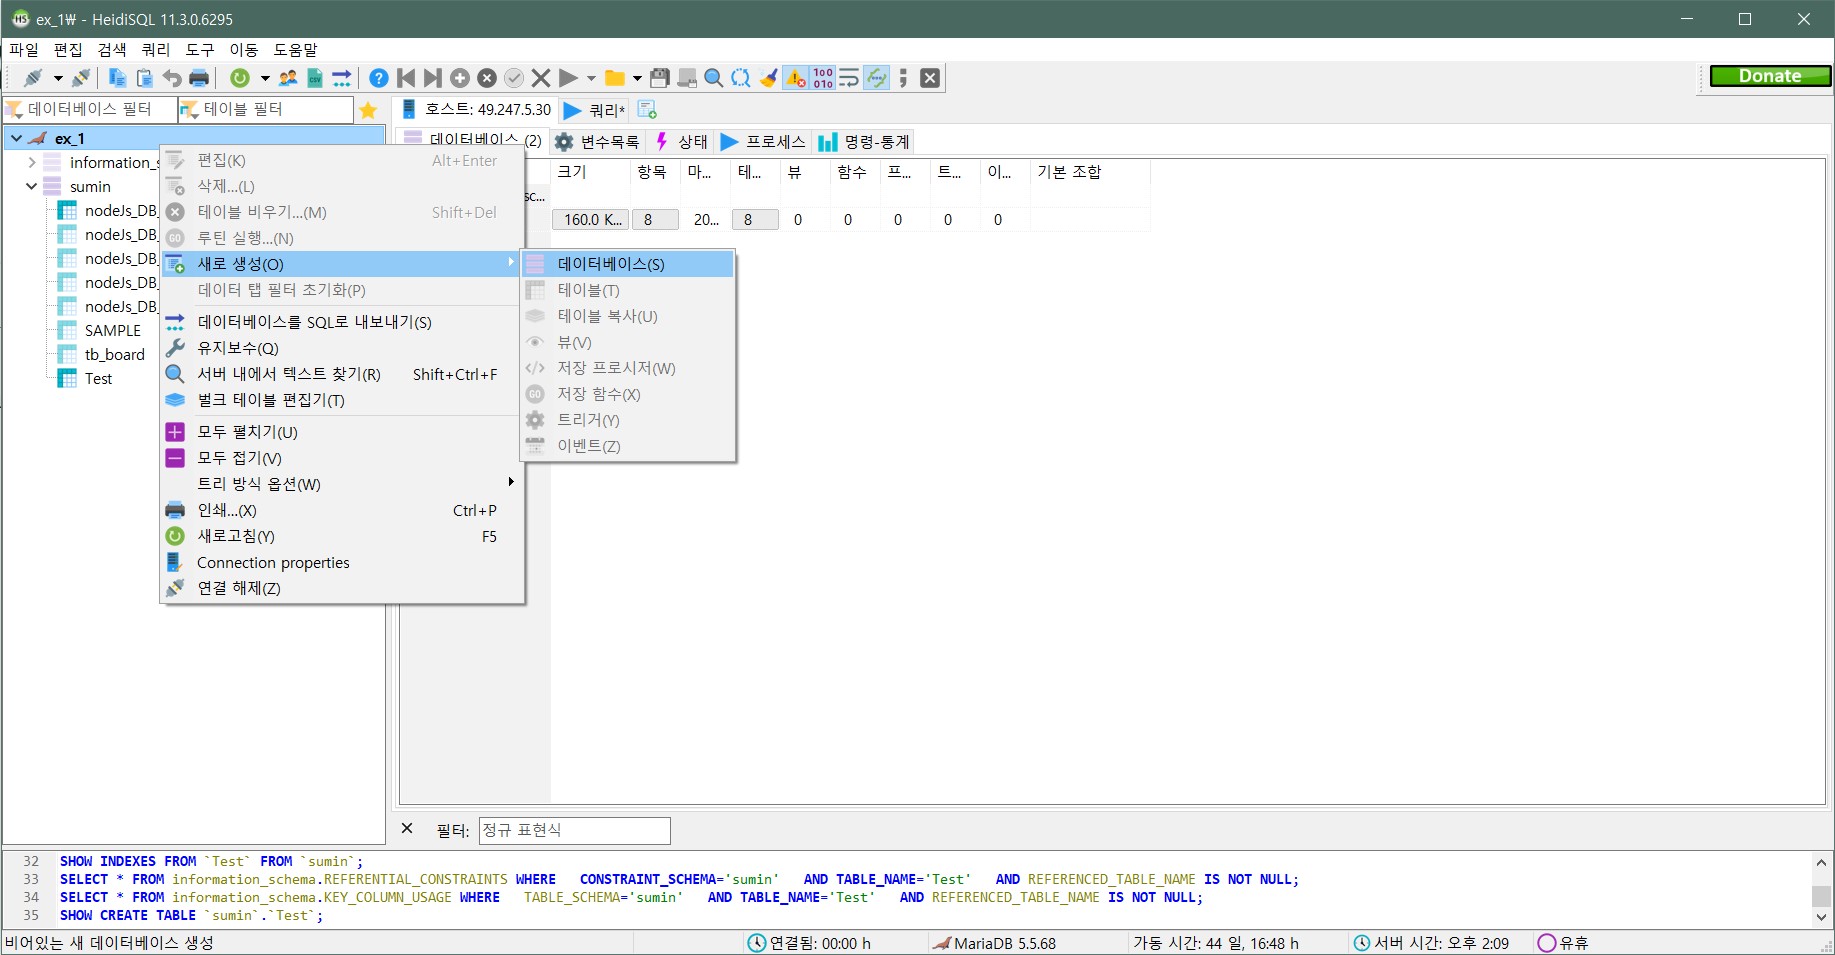
Task: Choose Connection properties in the context menu
Action: [x=342, y=562]
